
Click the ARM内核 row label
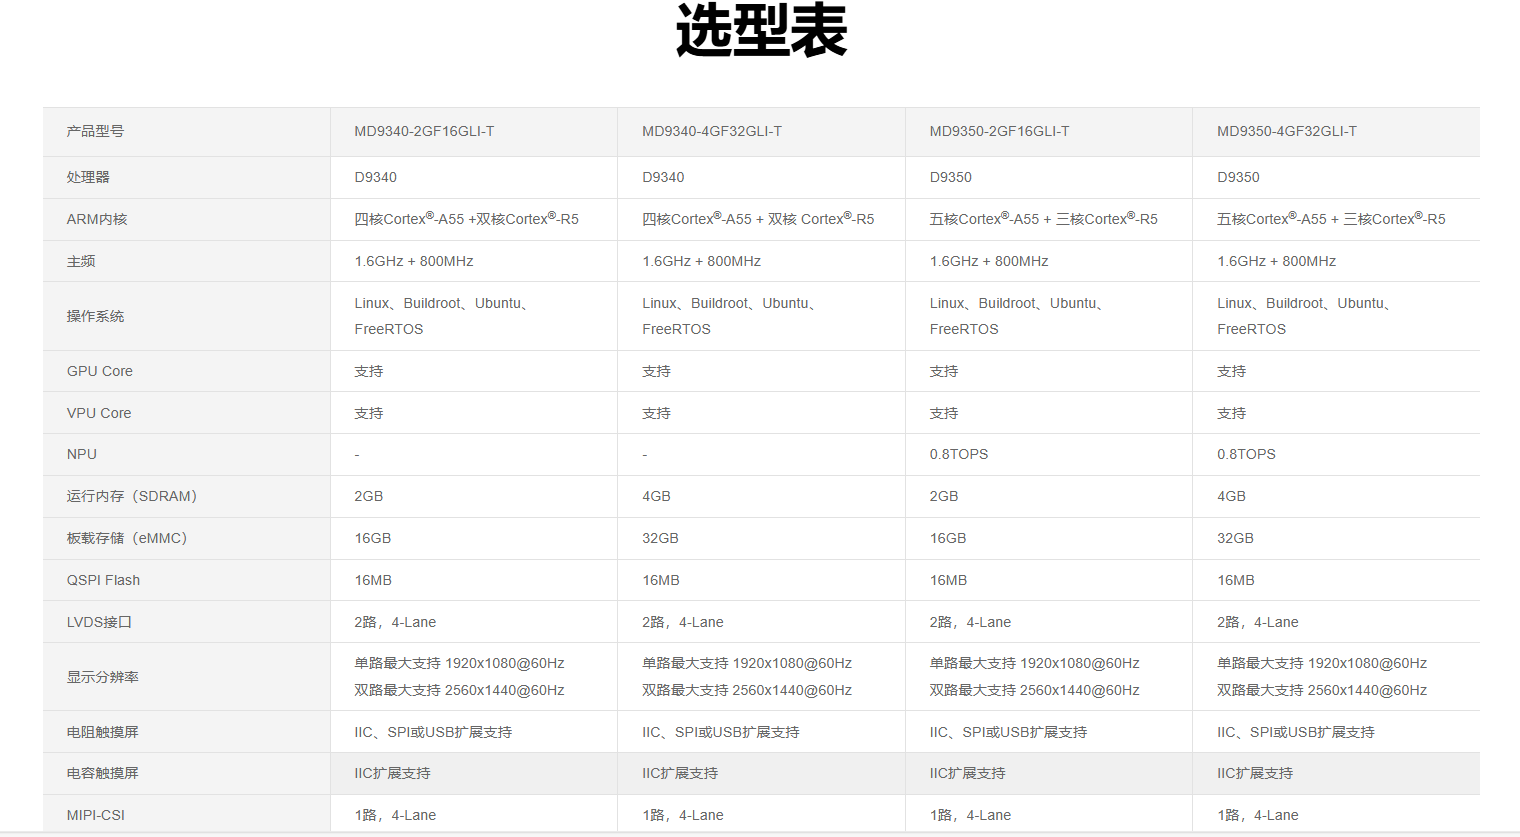pos(97,219)
